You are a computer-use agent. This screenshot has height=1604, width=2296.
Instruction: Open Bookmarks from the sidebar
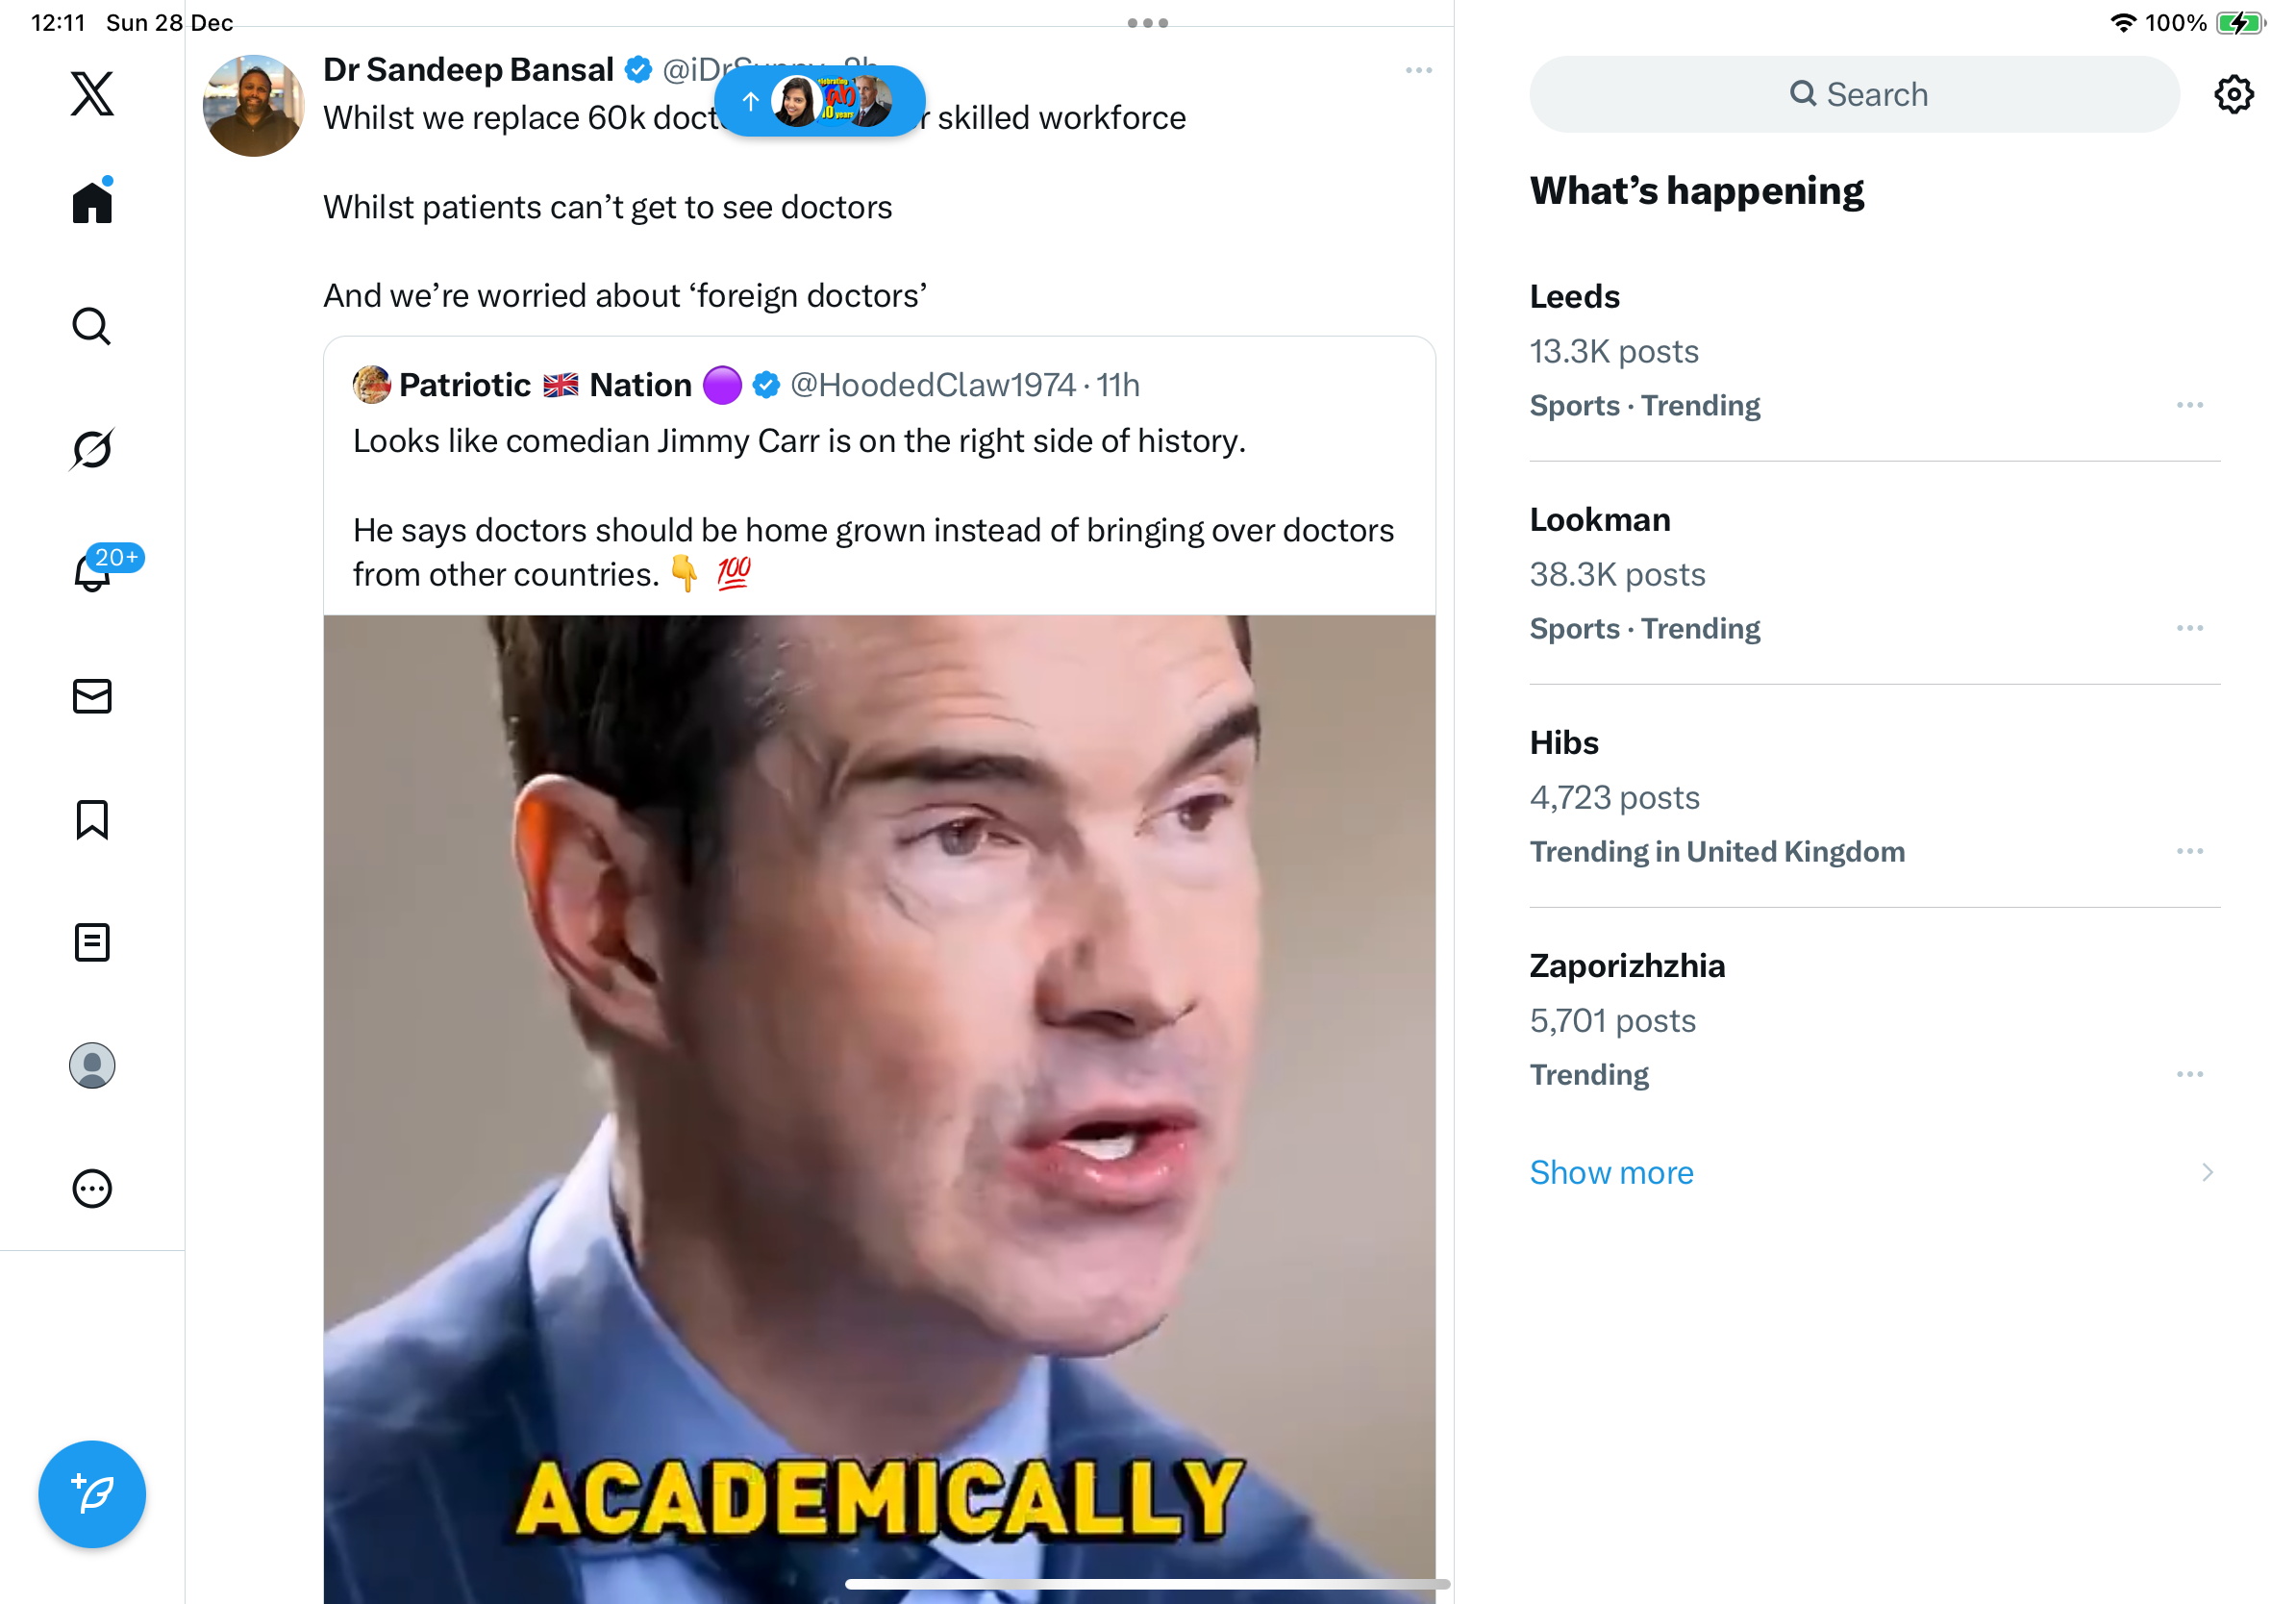[92, 819]
